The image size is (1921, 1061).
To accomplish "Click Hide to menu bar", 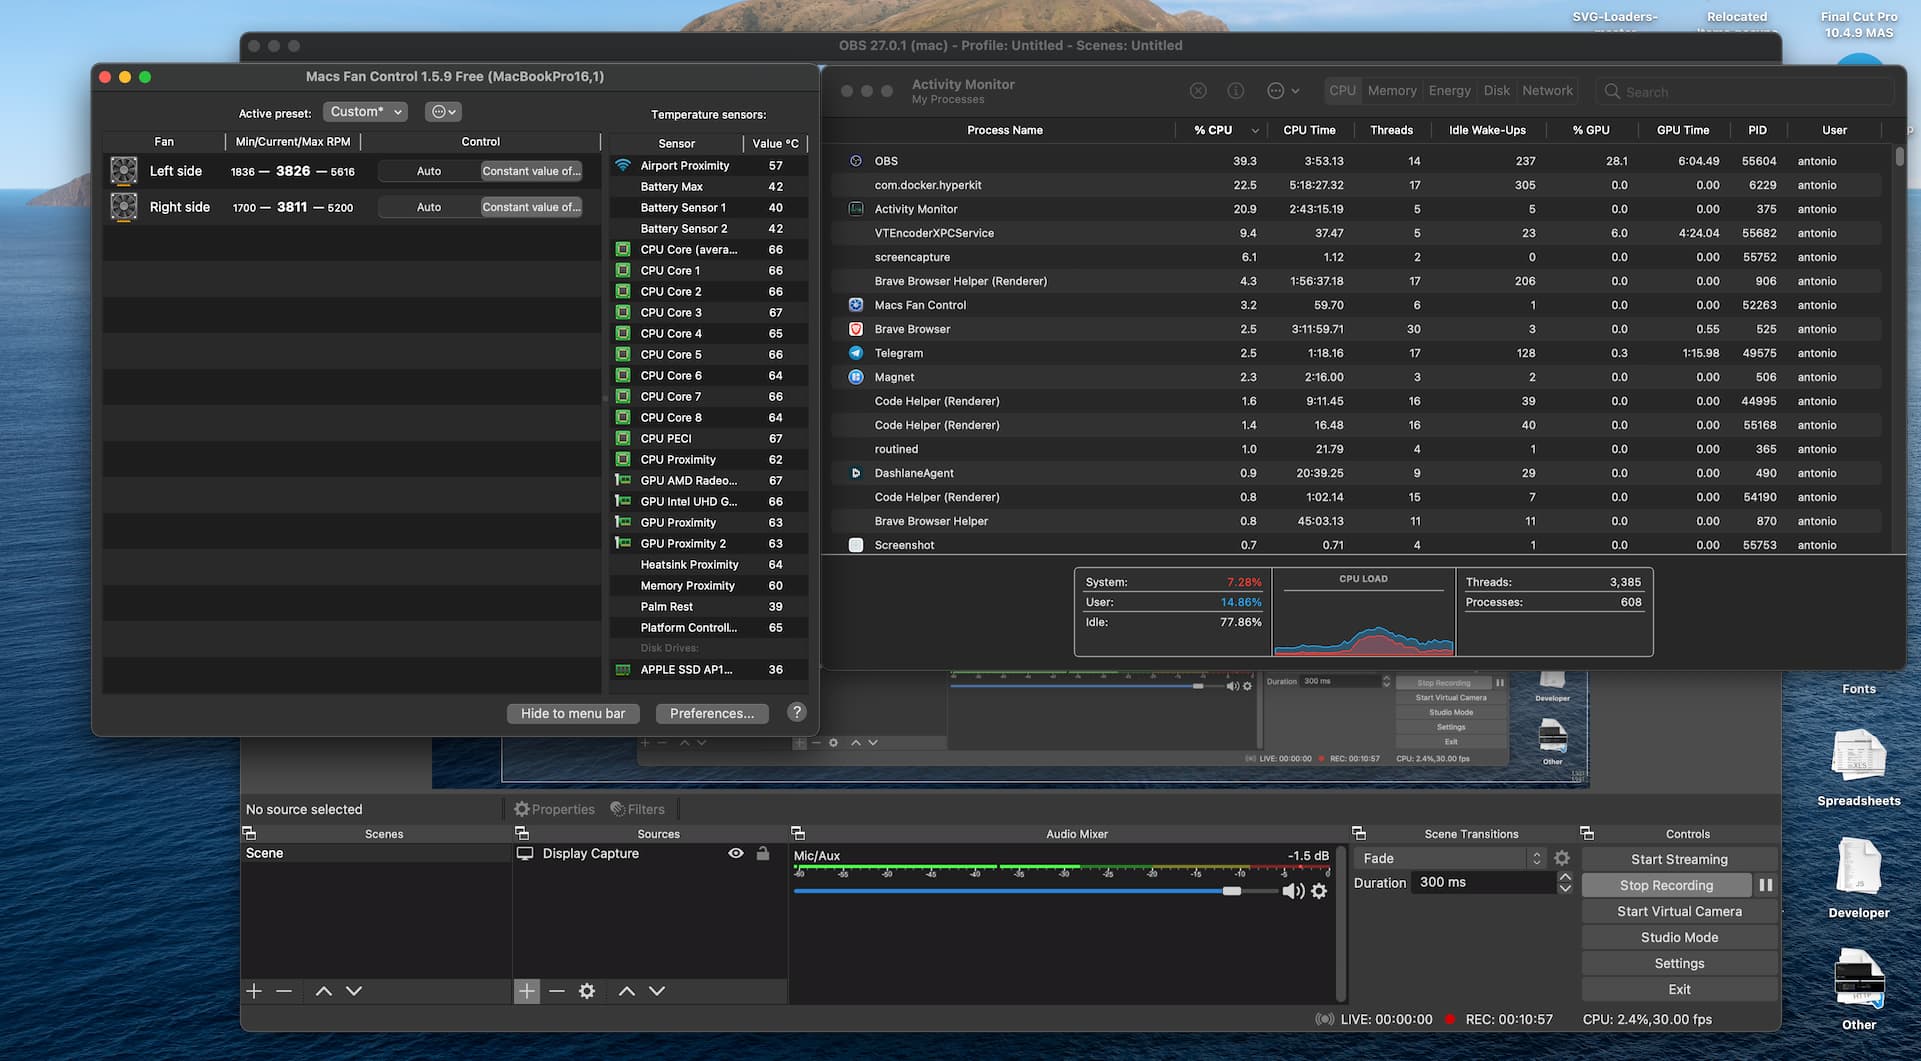I will [573, 713].
